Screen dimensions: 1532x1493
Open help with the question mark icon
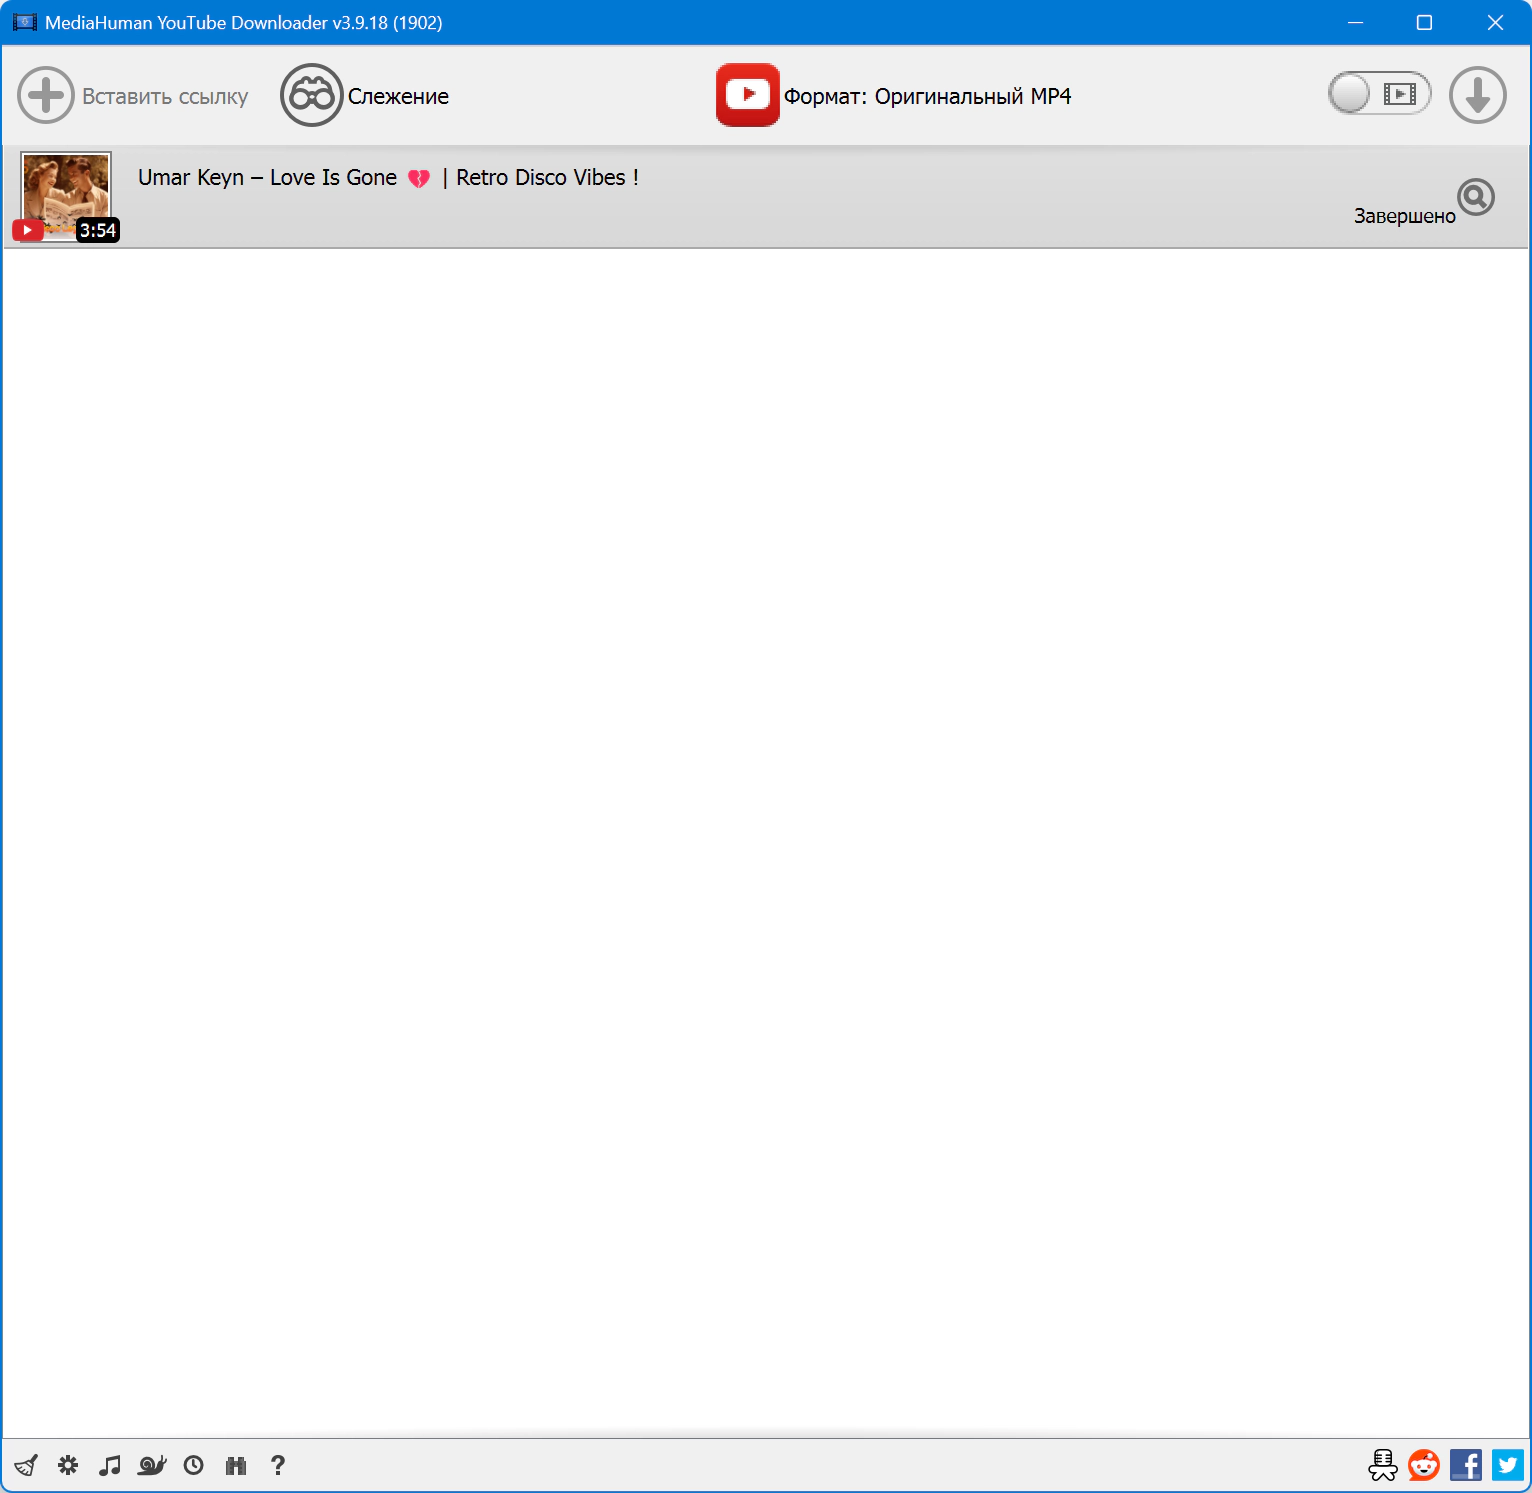(278, 1465)
